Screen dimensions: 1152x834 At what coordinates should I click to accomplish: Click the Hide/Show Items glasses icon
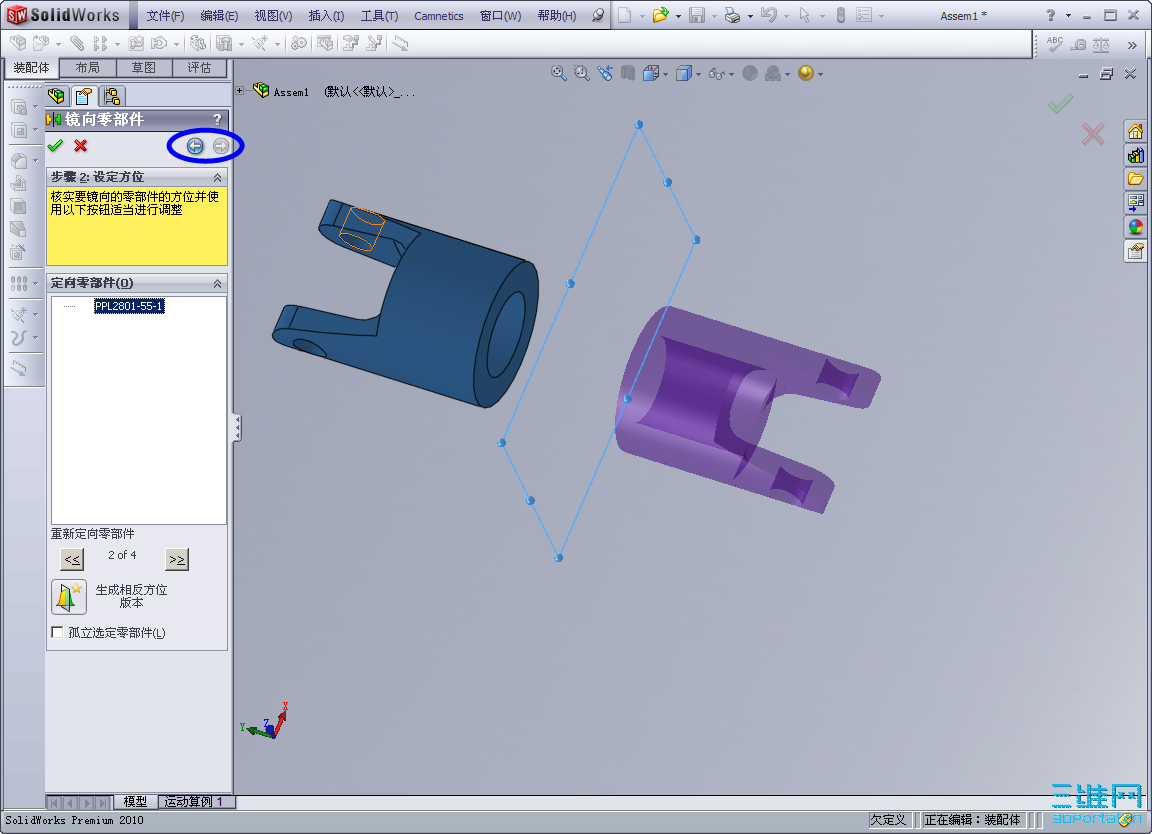click(x=716, y=73)
